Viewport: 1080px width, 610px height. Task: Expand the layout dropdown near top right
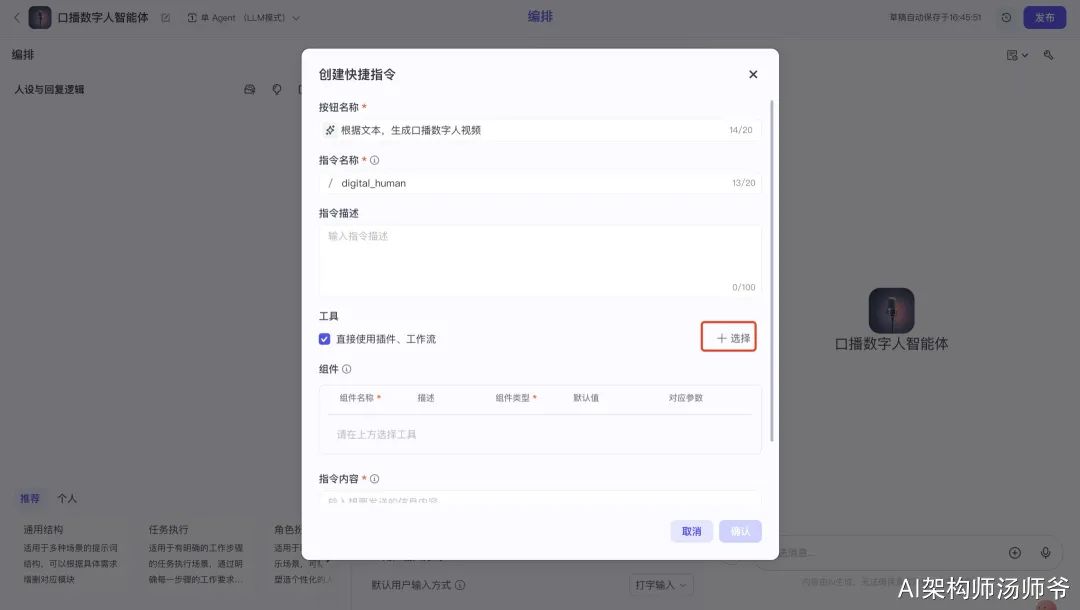click(1017, 55)
